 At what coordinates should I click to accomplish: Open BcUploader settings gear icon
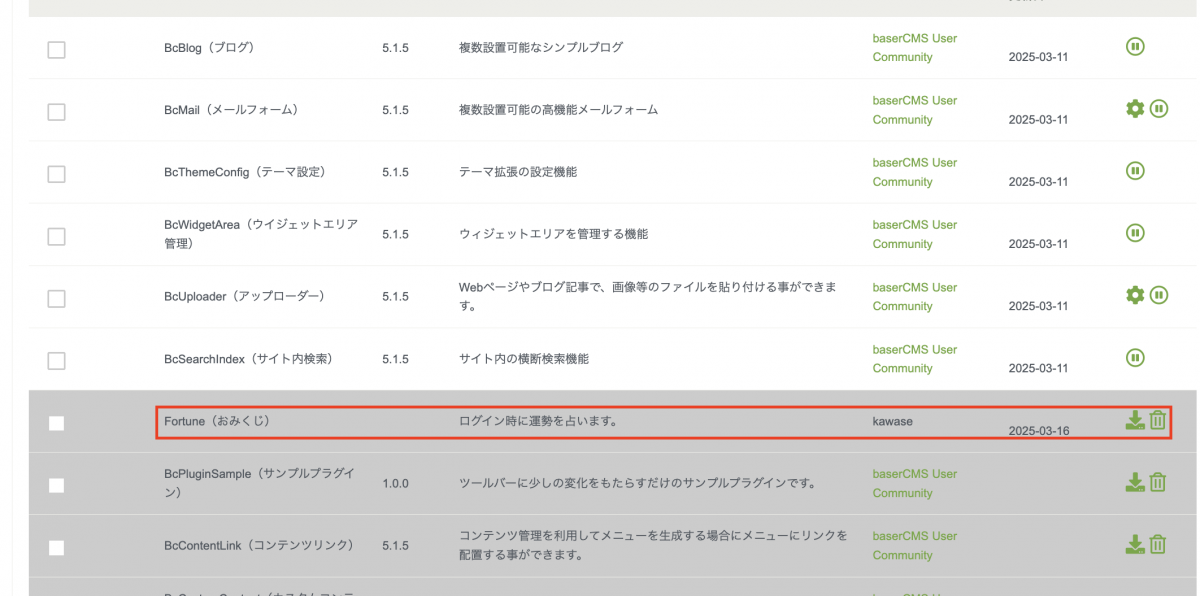[1135, 294]
